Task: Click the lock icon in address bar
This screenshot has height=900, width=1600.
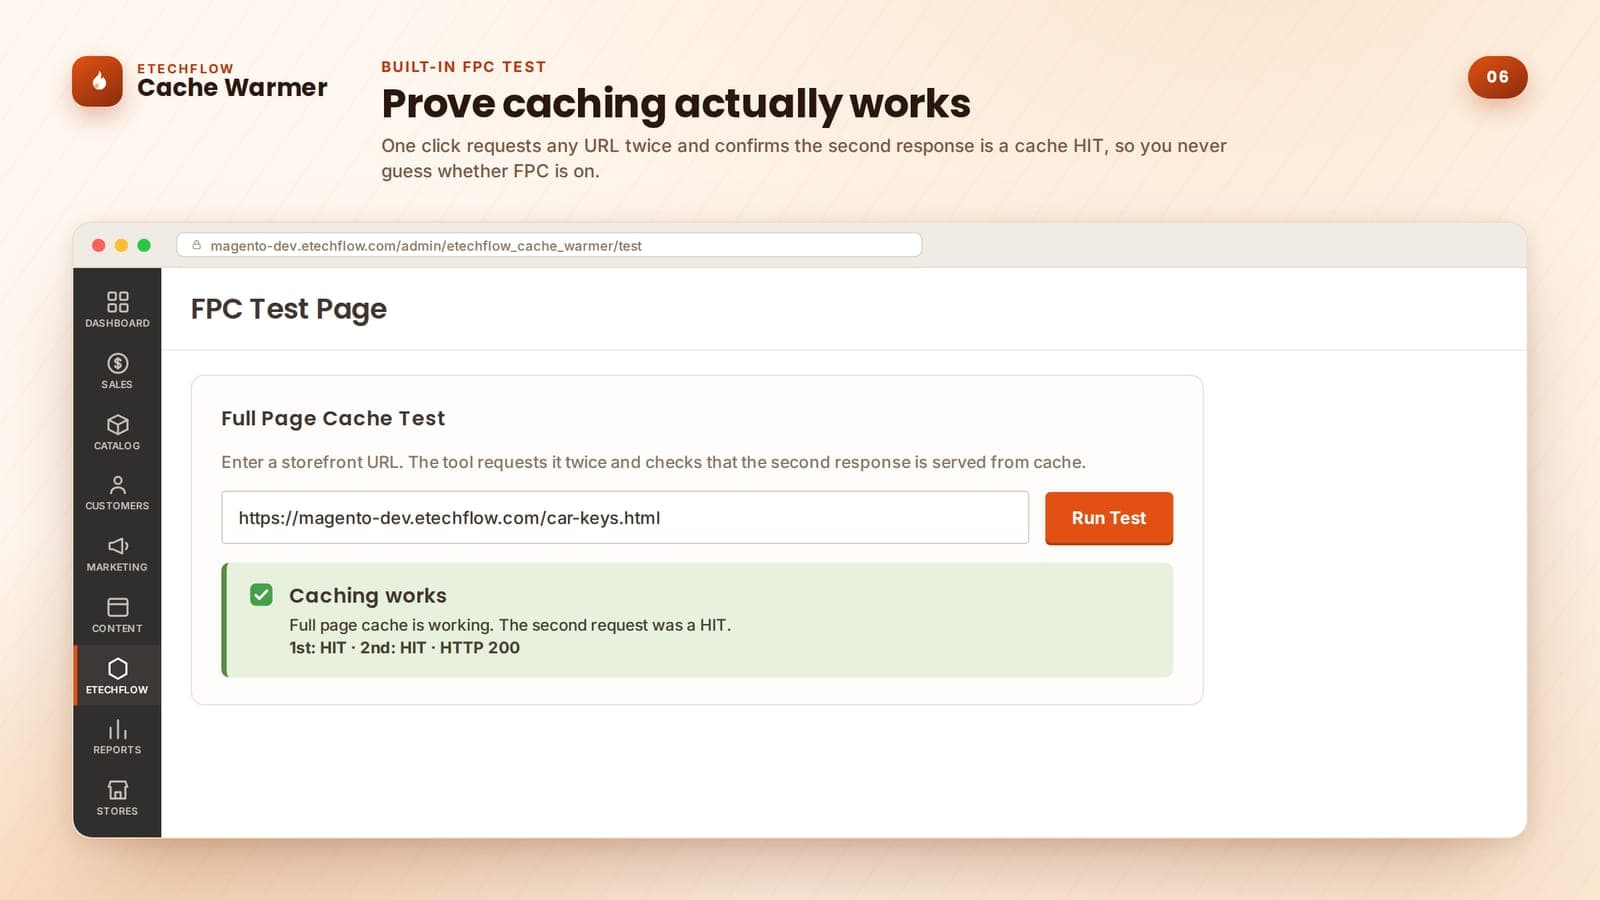Action: click(x=197, y=245)
